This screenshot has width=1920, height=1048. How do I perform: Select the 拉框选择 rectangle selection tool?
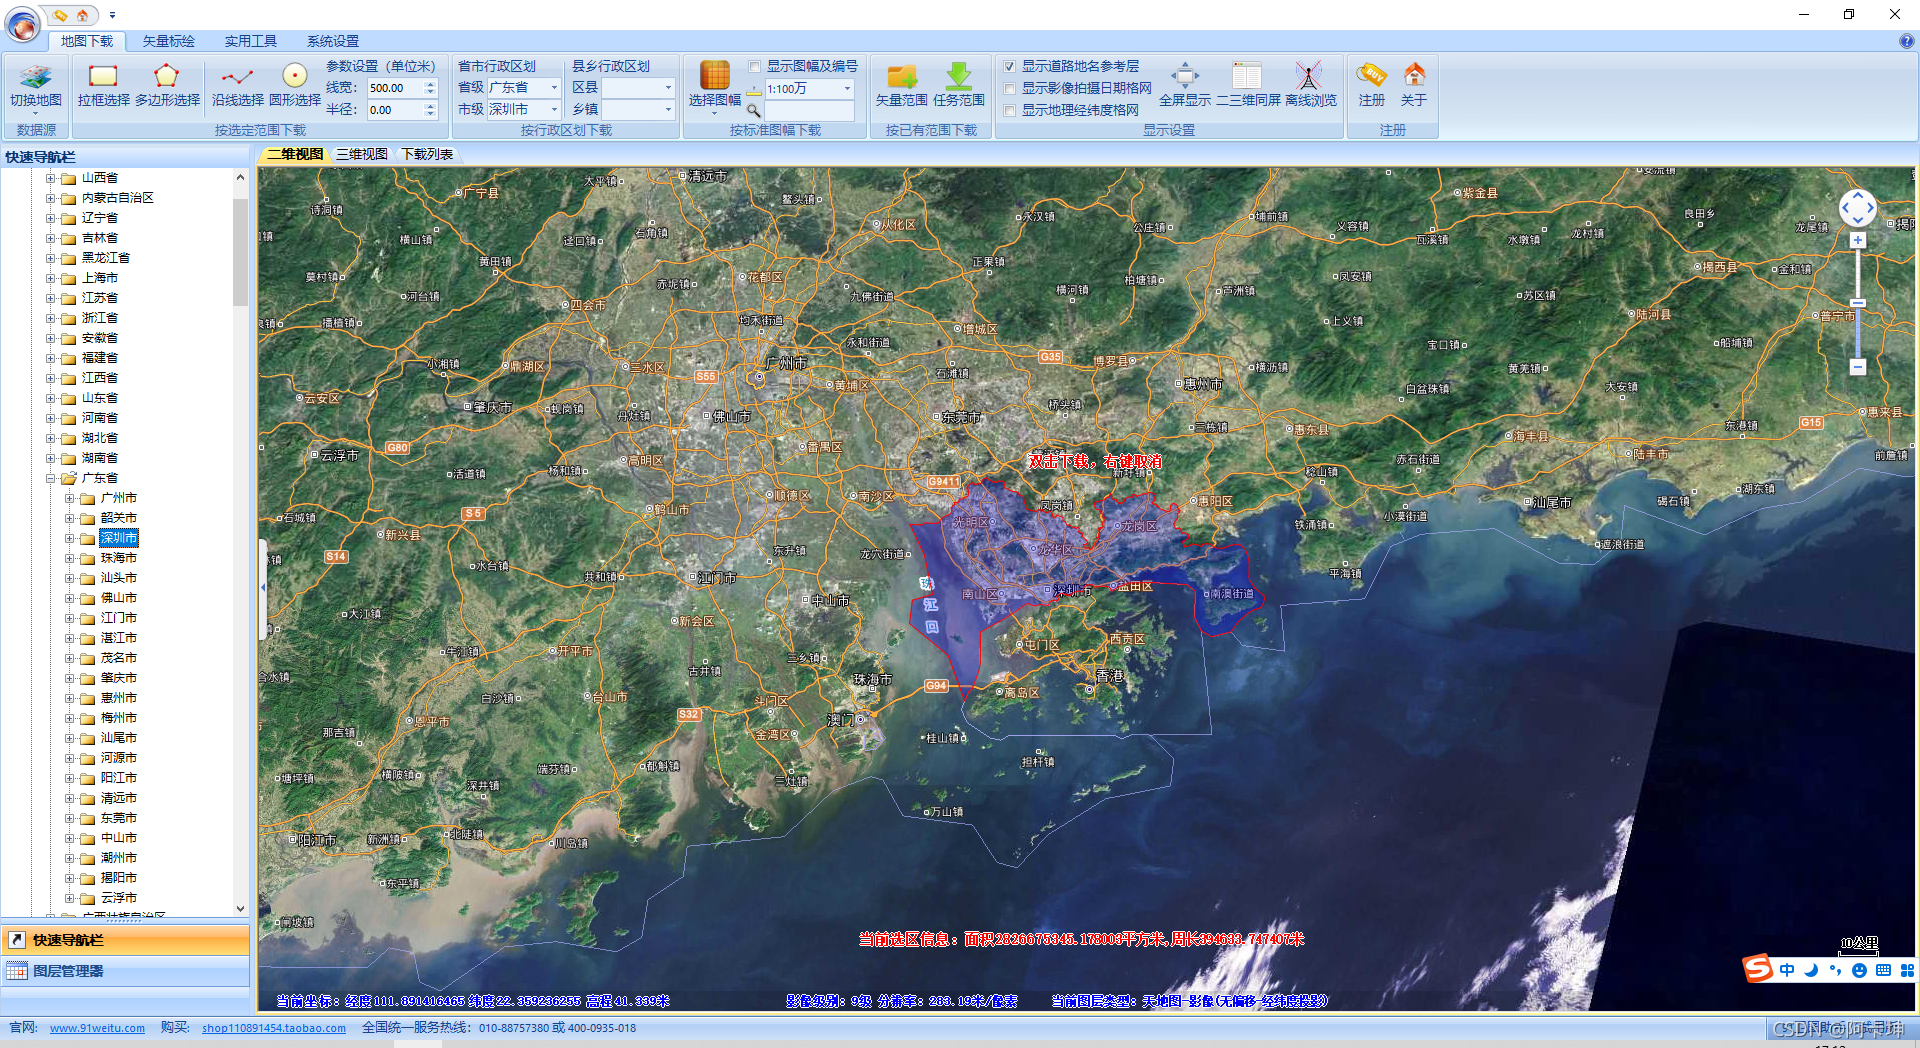coord(103,86)
